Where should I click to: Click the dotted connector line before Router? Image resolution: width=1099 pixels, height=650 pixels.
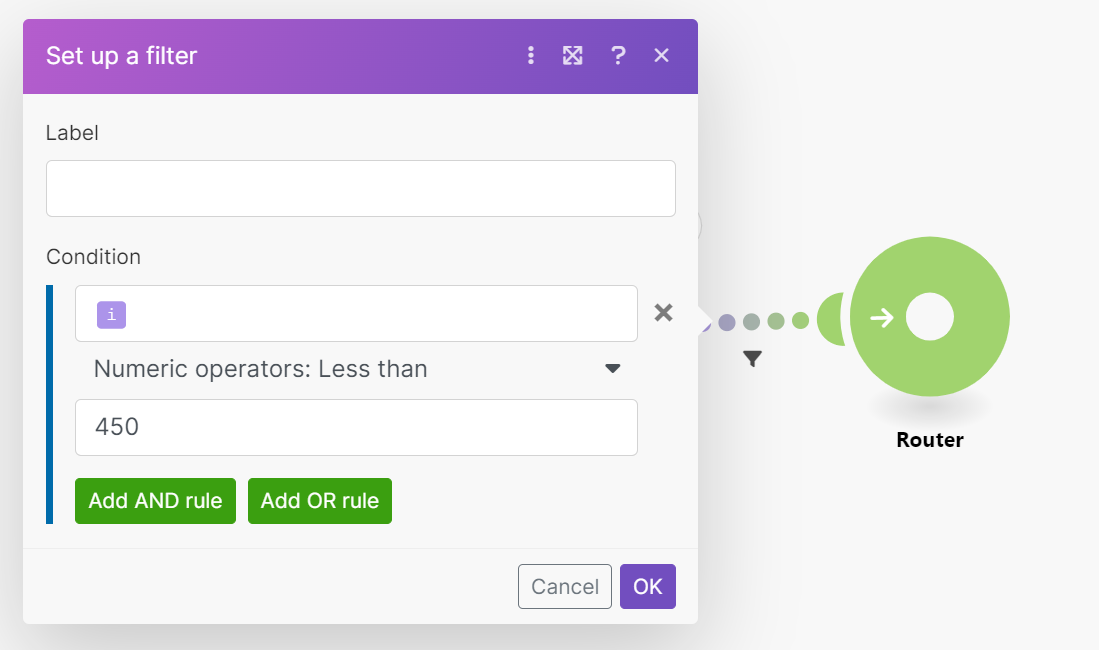(763, 321)
